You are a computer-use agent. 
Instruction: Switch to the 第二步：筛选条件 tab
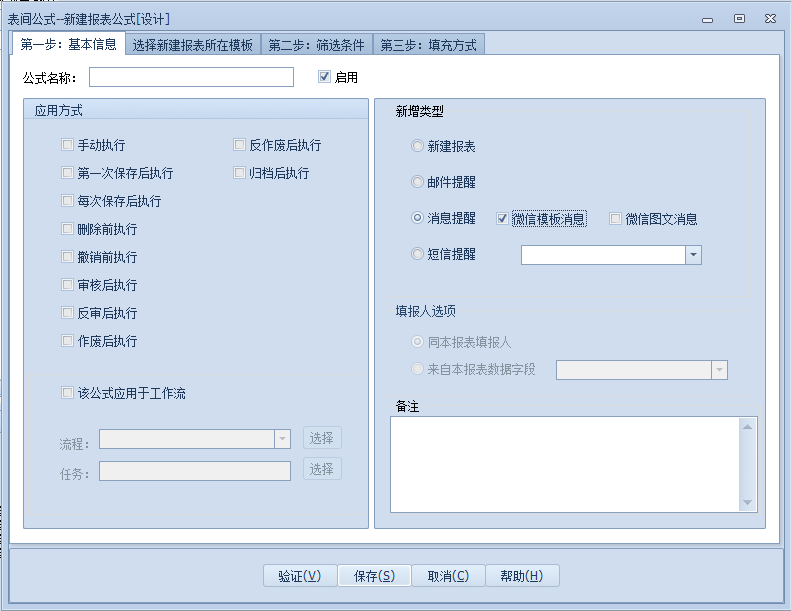tap(315, 45)
